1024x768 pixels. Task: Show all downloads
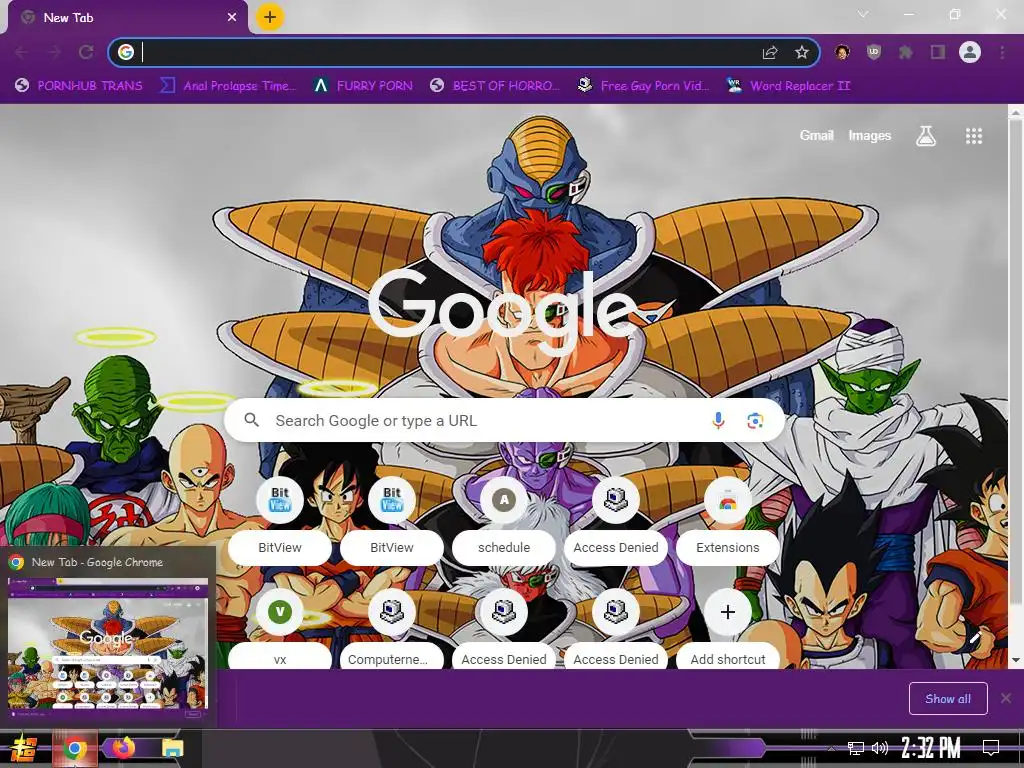pyautogui.click(x=948, y=699)
